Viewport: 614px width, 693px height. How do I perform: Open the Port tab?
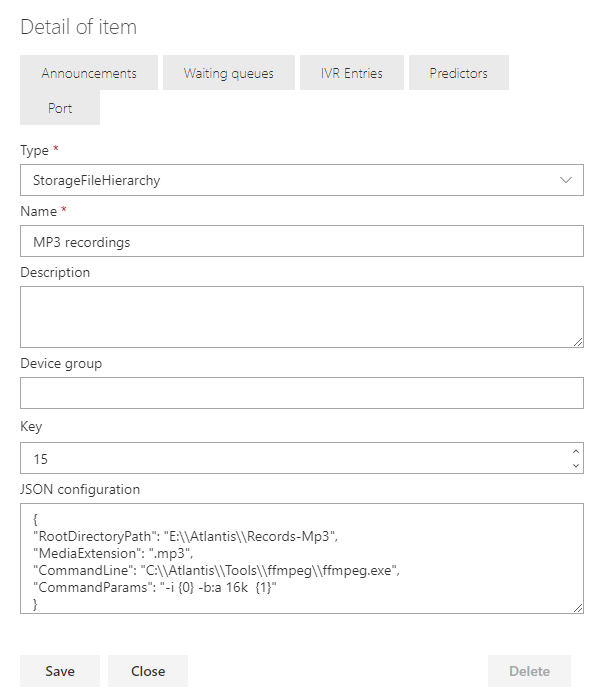(x=60, y=108)
